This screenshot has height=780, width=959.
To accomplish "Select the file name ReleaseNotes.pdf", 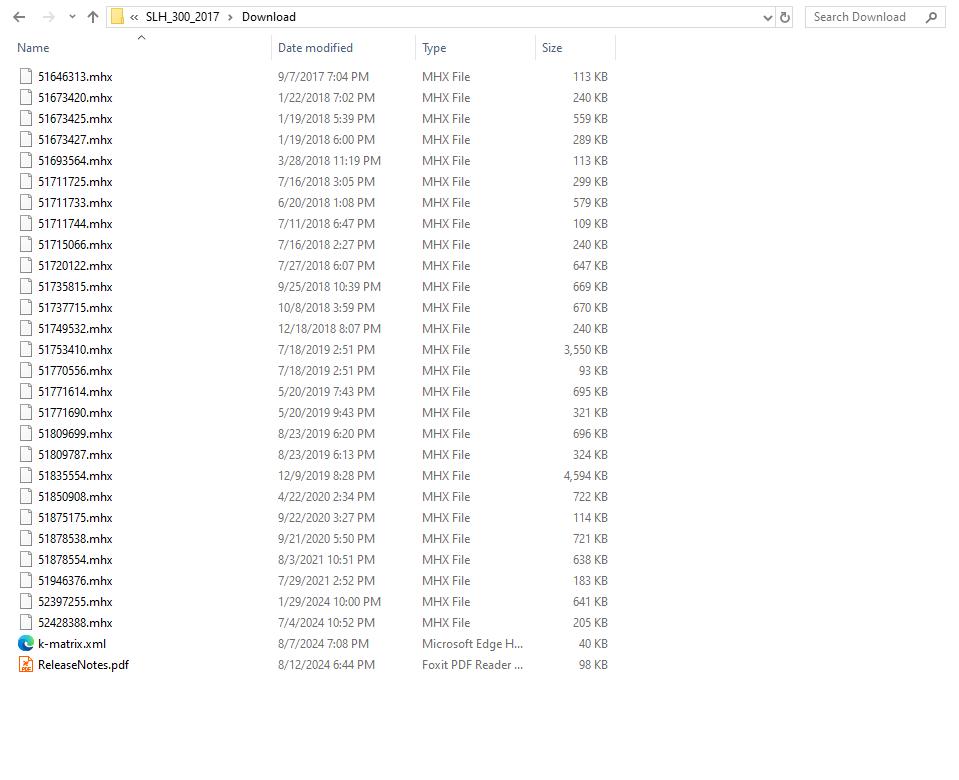I will pyautogui.click(x=83, y=664).
